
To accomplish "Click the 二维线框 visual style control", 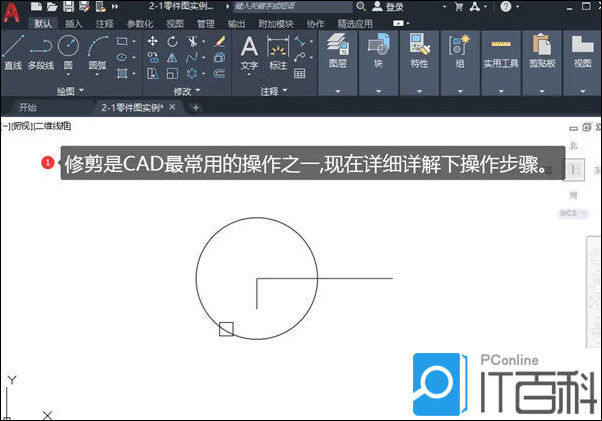I will click(x=52, y=126).
